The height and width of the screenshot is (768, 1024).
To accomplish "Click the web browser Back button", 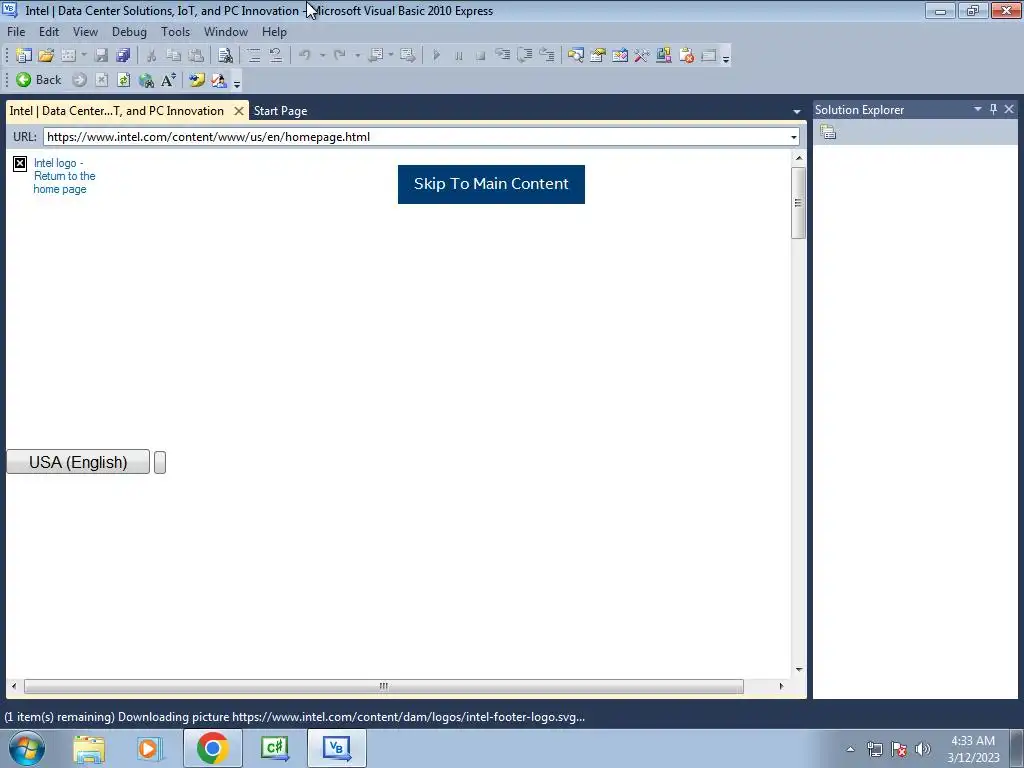I will (x=39, y=80).
